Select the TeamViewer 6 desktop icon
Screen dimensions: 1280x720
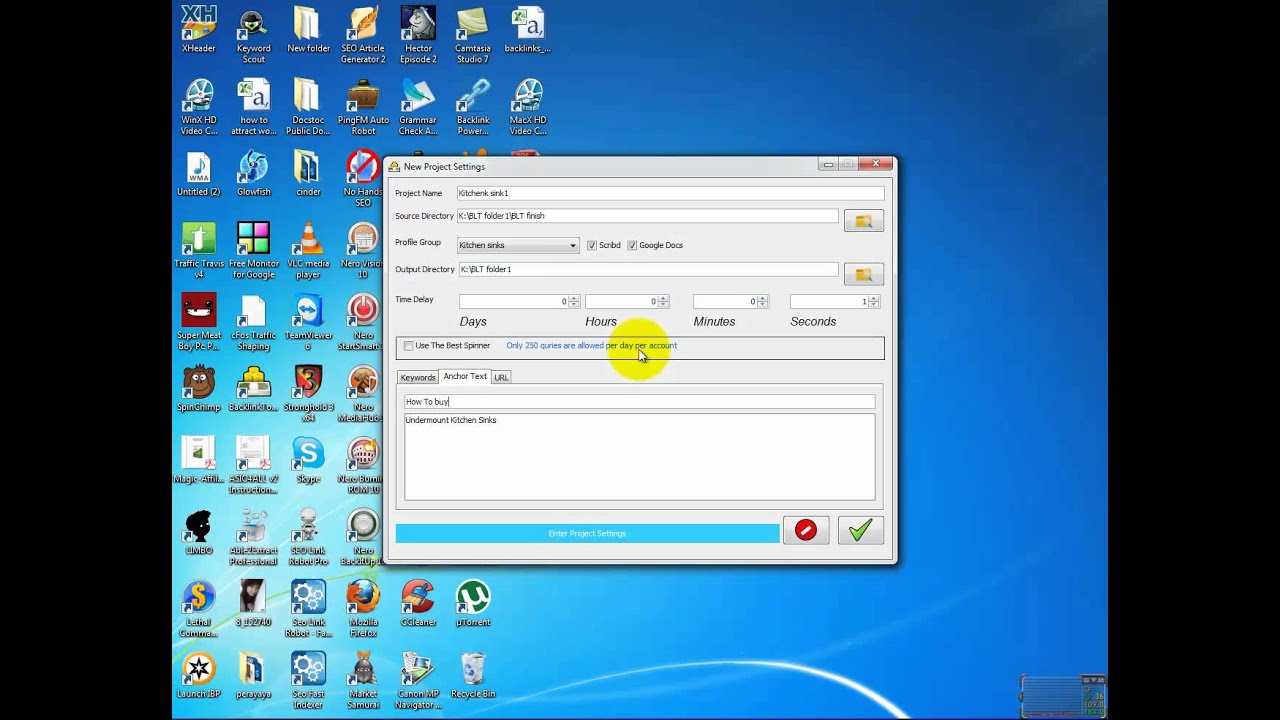308,322
